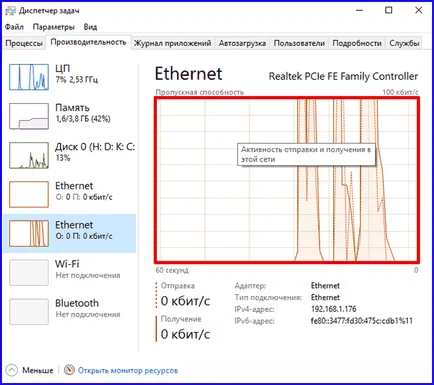The height and width of the screenshot is (385, 434).
Task: Click the Bluetooth graph thumbnail
Action: [29, 312]
